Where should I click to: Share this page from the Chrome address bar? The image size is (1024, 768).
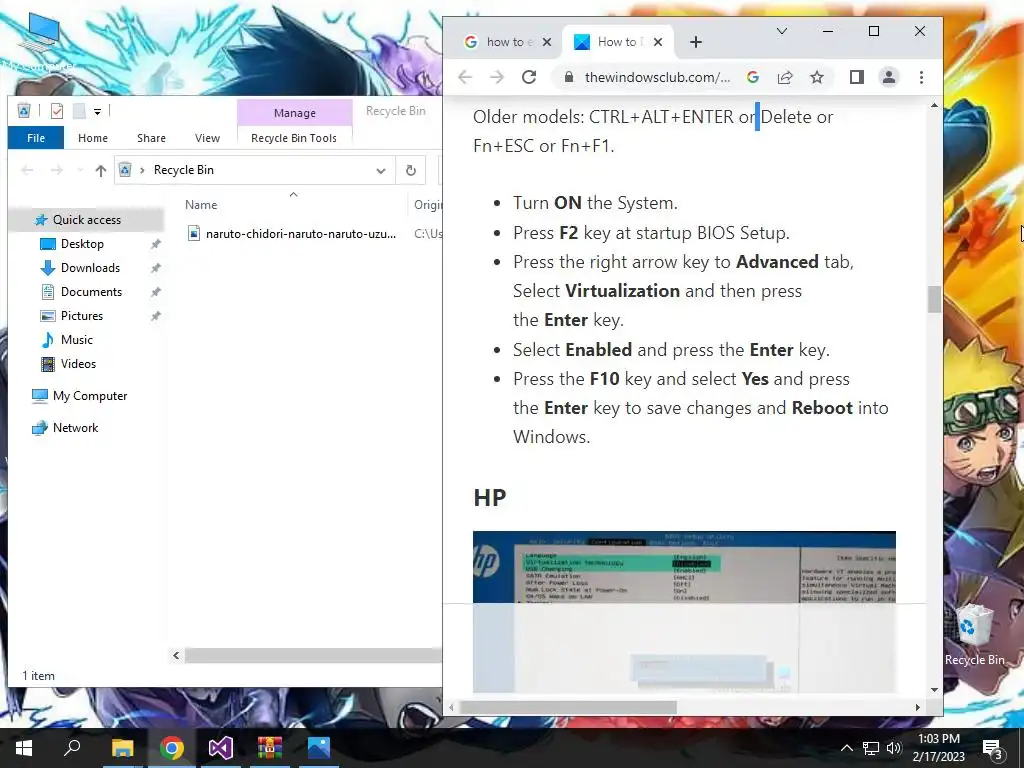[785, 77]
